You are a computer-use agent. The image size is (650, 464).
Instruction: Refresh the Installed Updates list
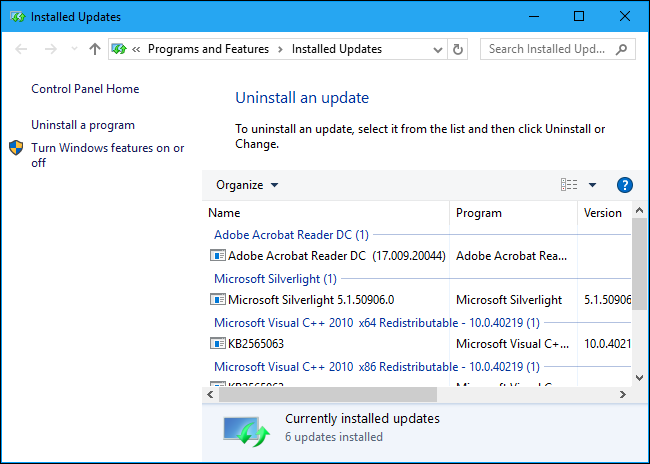tap(459, 49)
